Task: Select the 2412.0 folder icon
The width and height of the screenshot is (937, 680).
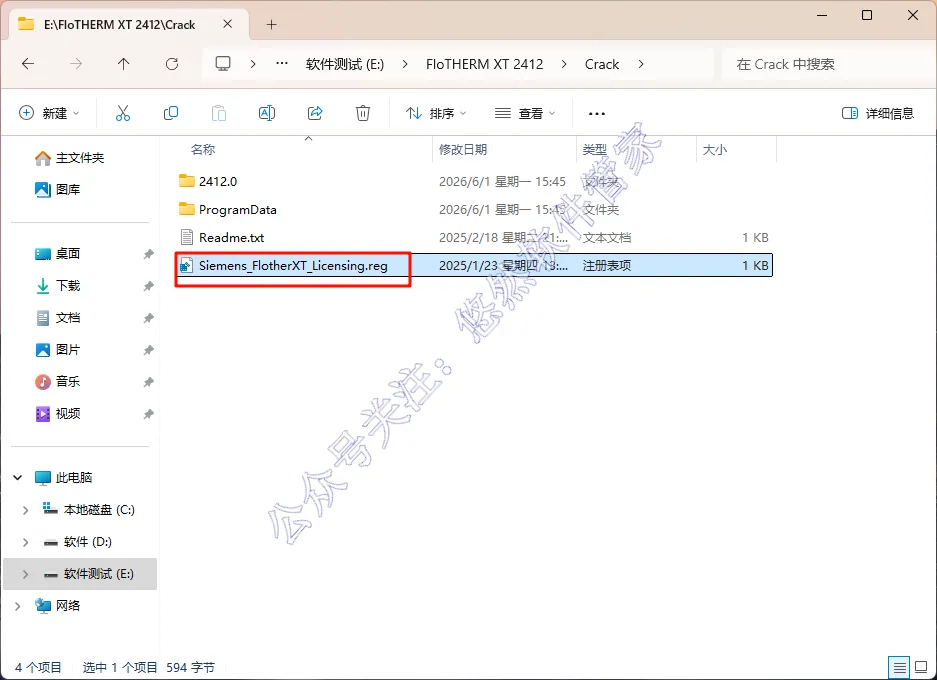Action: pos(187,181)
